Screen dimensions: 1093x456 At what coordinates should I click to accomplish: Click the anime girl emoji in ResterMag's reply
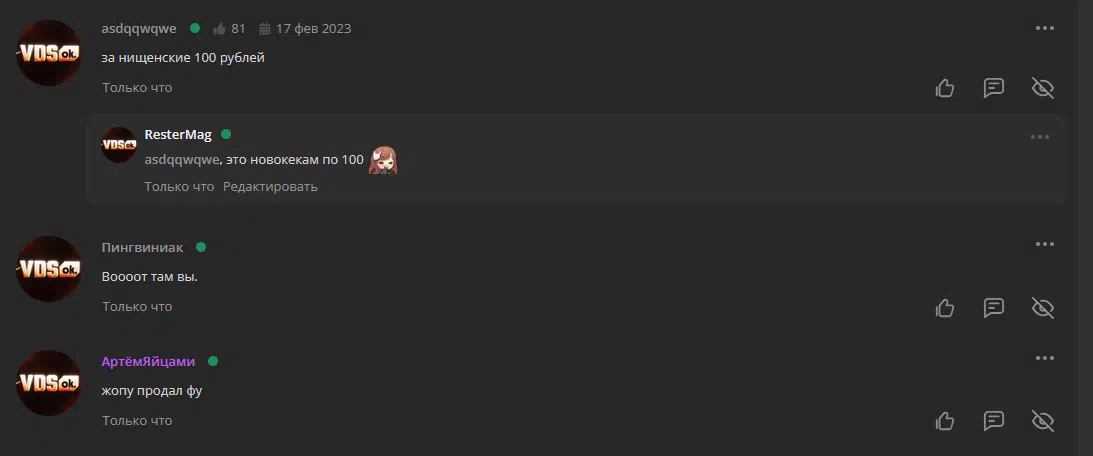click(383, 160)
